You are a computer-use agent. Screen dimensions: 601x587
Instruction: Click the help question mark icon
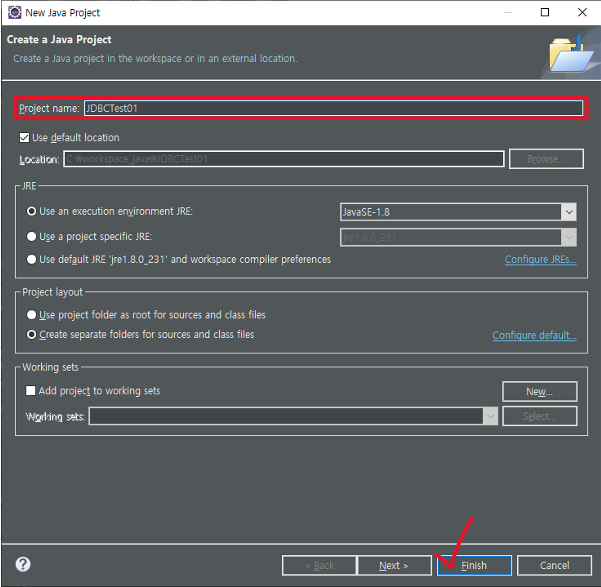[x=23, y=564]
